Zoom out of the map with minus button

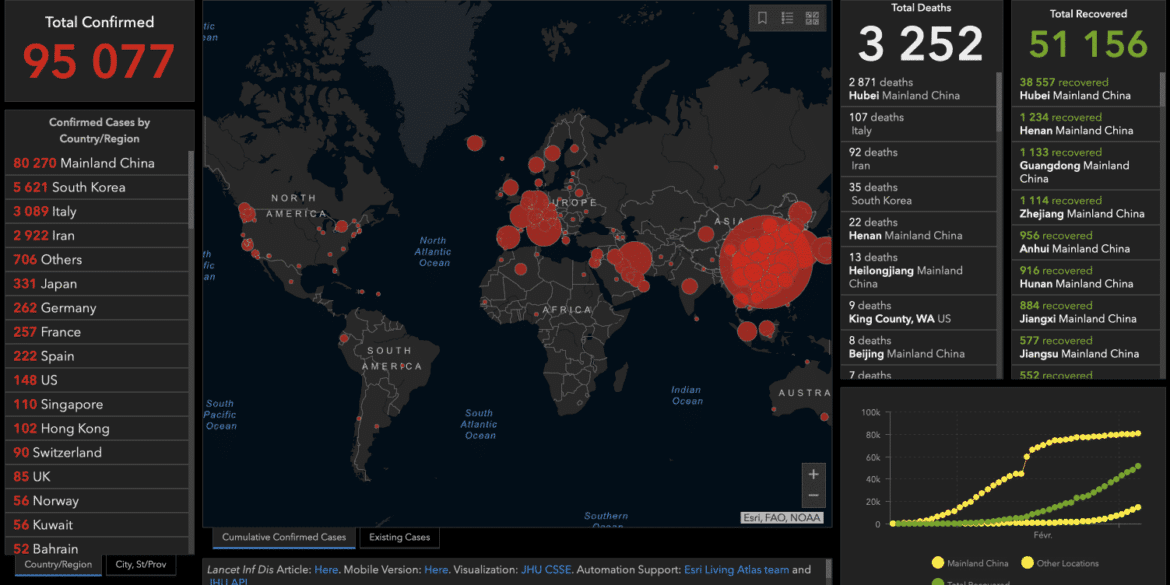click(x=813, y=496)
